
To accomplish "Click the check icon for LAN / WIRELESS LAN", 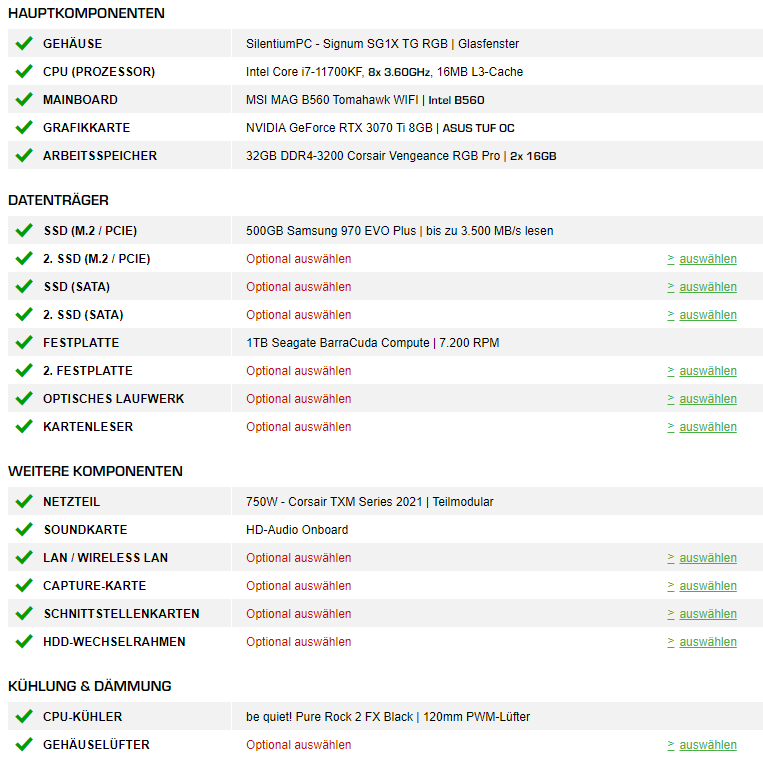I will click(24, 557).
